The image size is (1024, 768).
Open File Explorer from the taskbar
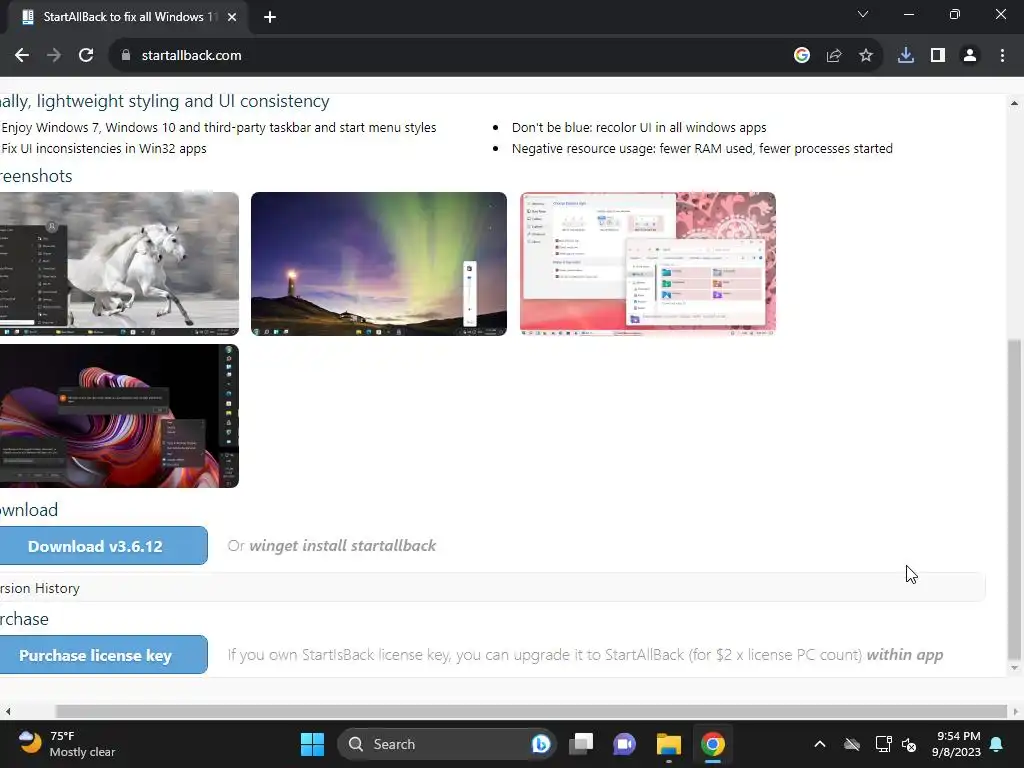click(x=669, y=744)
